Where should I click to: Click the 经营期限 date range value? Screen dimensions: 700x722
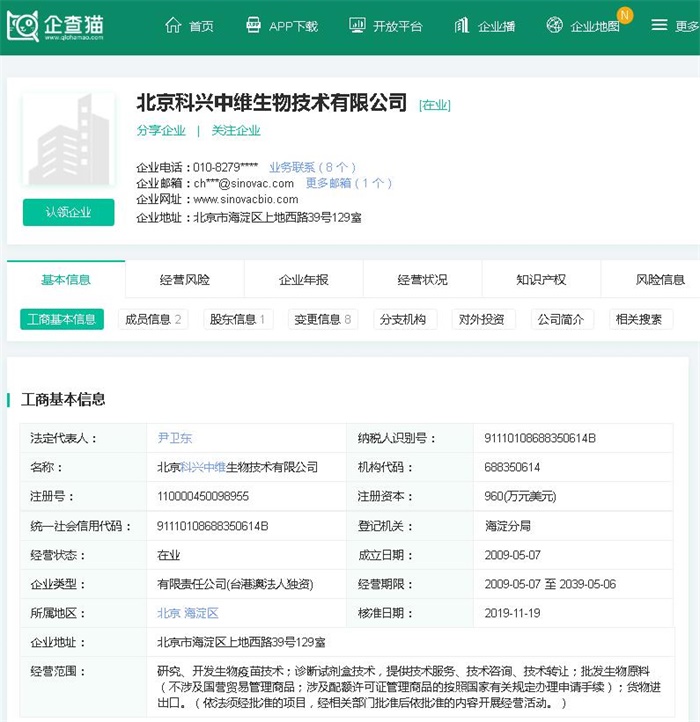click(x=550, y=584)
